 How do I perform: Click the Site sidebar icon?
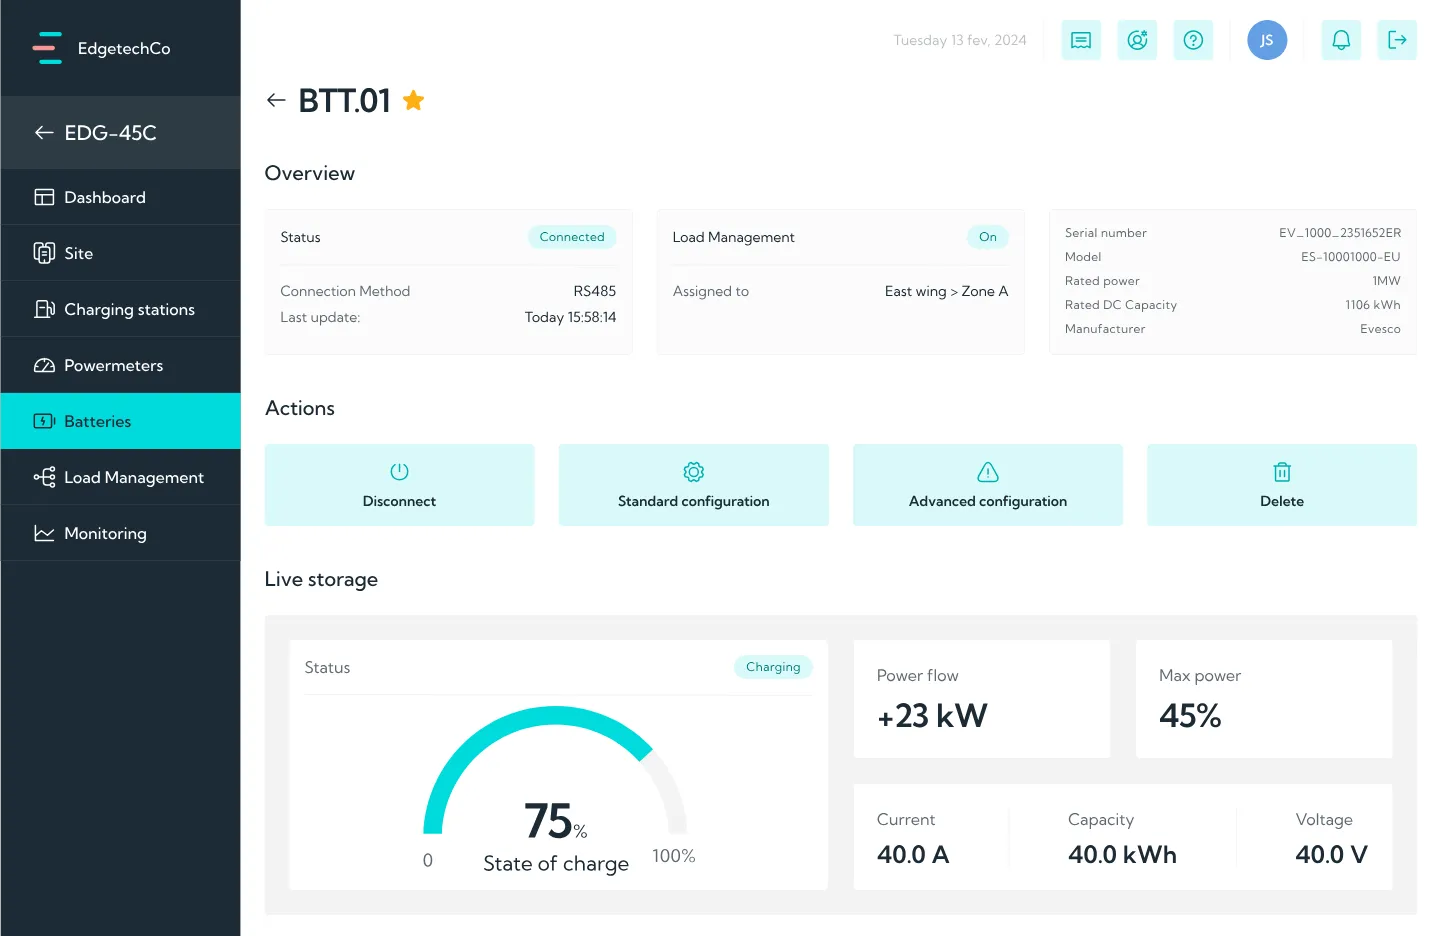pos(44,253)
